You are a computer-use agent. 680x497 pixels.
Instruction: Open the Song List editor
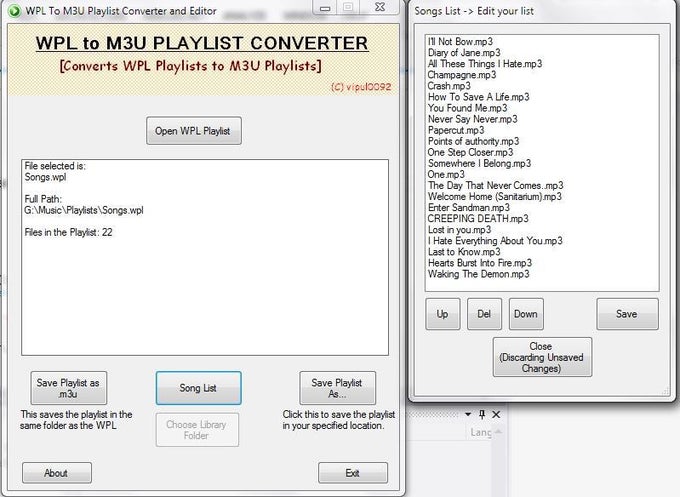tap(196, 387)
